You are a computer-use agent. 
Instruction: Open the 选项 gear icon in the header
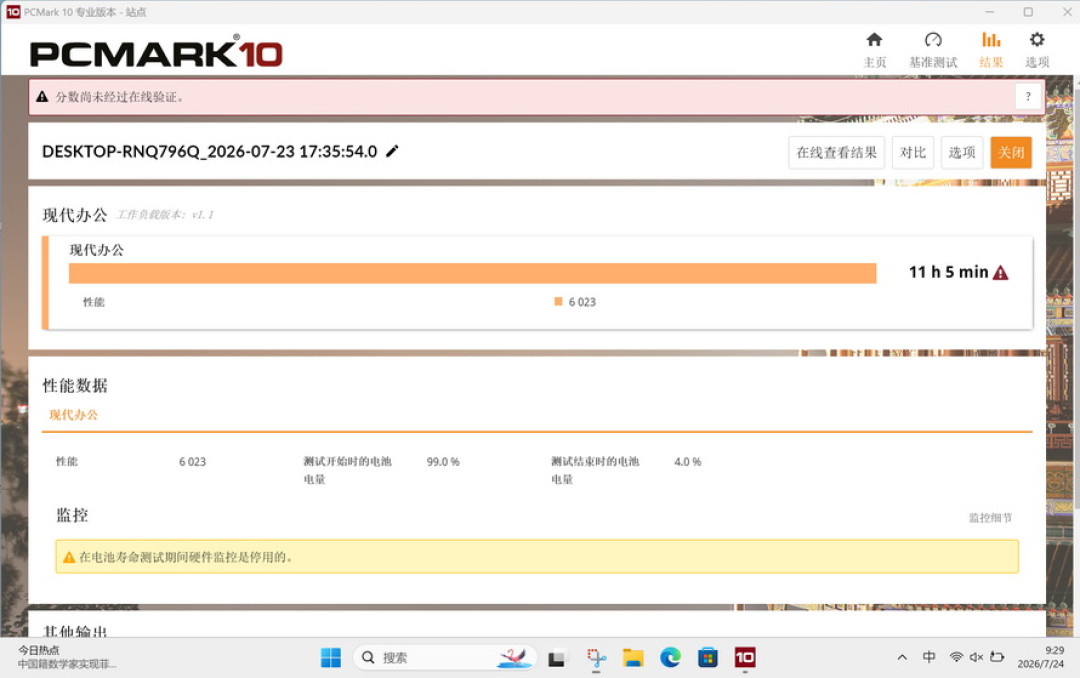point(1037,39)
